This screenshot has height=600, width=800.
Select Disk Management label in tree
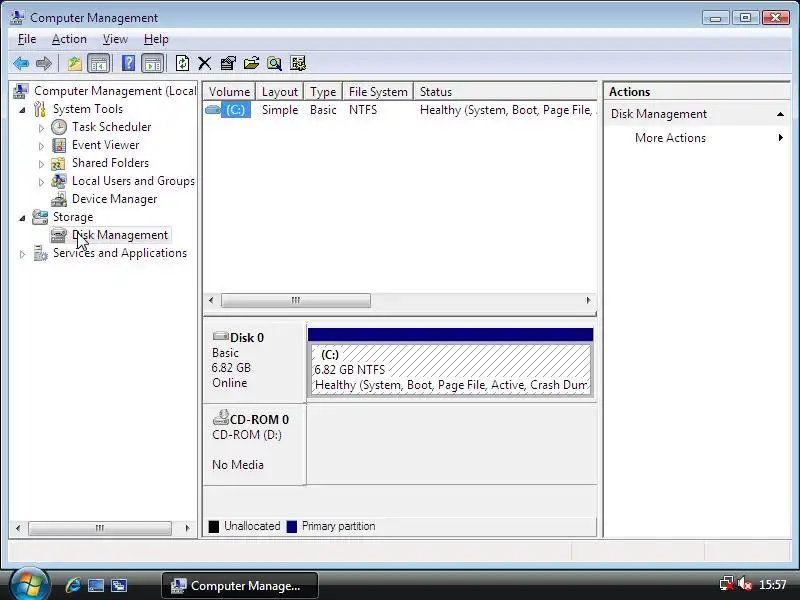click(x=120, y=235)
